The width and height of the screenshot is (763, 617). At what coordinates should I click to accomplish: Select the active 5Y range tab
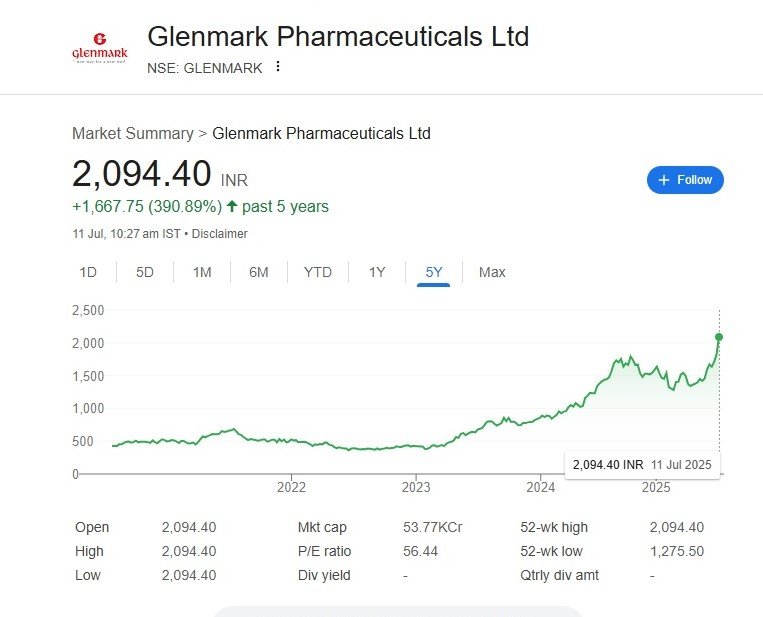434,272
